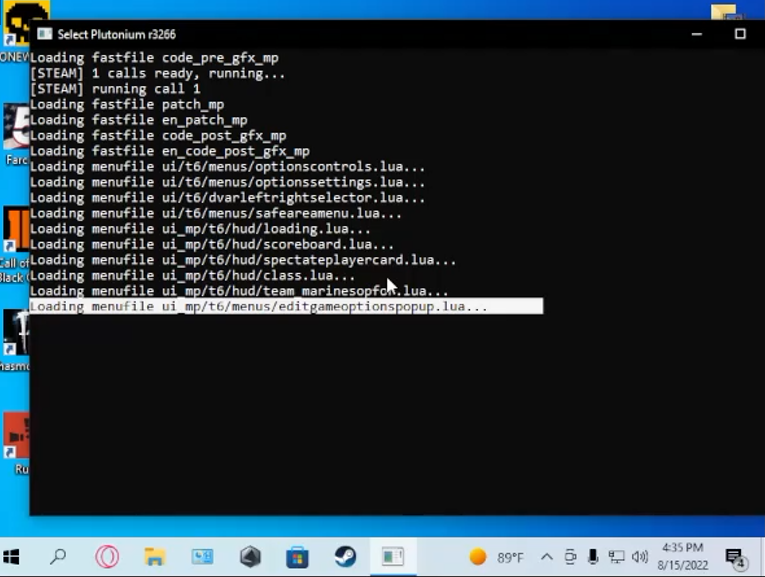Click the 'Loading fastfile en_patch_mp' line
The height and width of the screenshot is (577, 765).
coord(139,120)
